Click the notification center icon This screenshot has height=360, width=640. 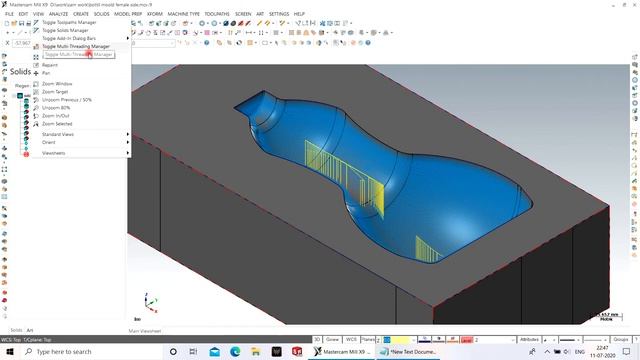coord(627,351)
